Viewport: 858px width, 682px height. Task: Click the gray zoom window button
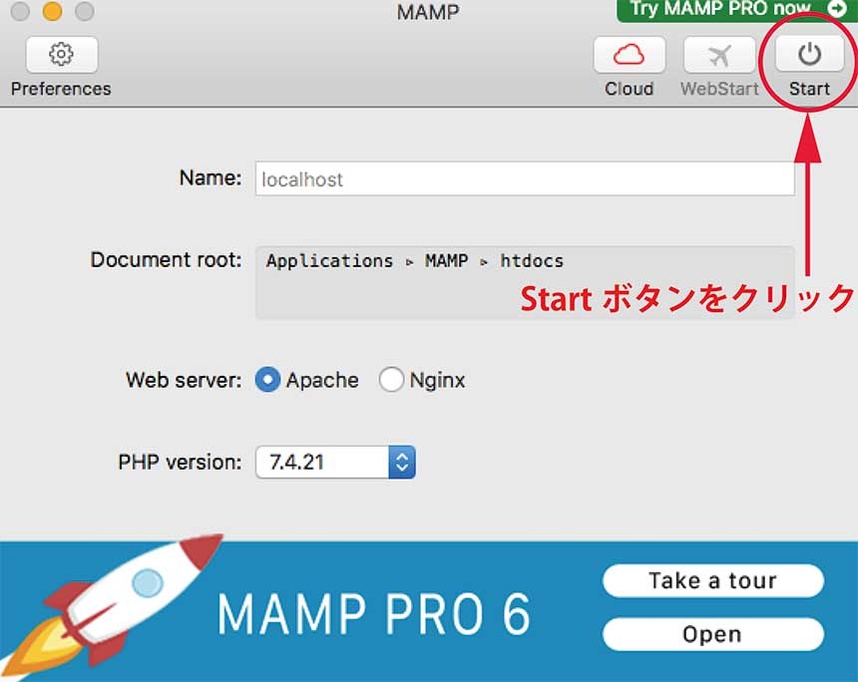click(x=85, y=12)
